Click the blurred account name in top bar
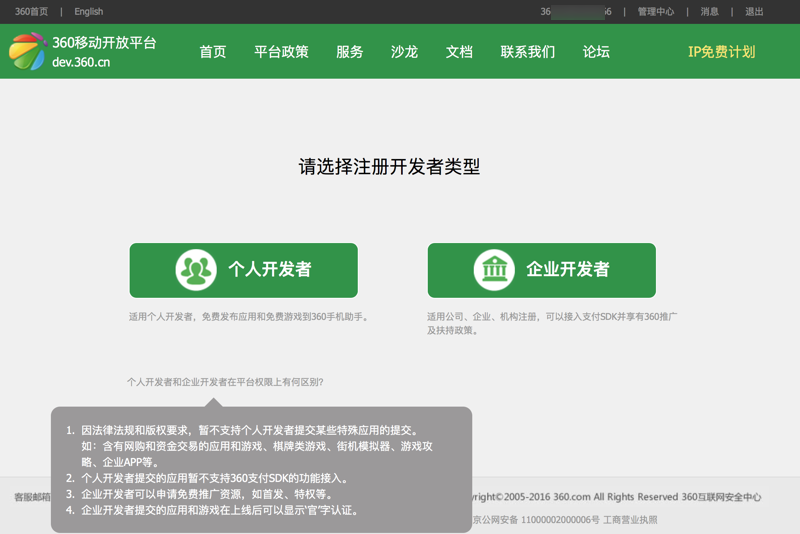 click(576, 11)
